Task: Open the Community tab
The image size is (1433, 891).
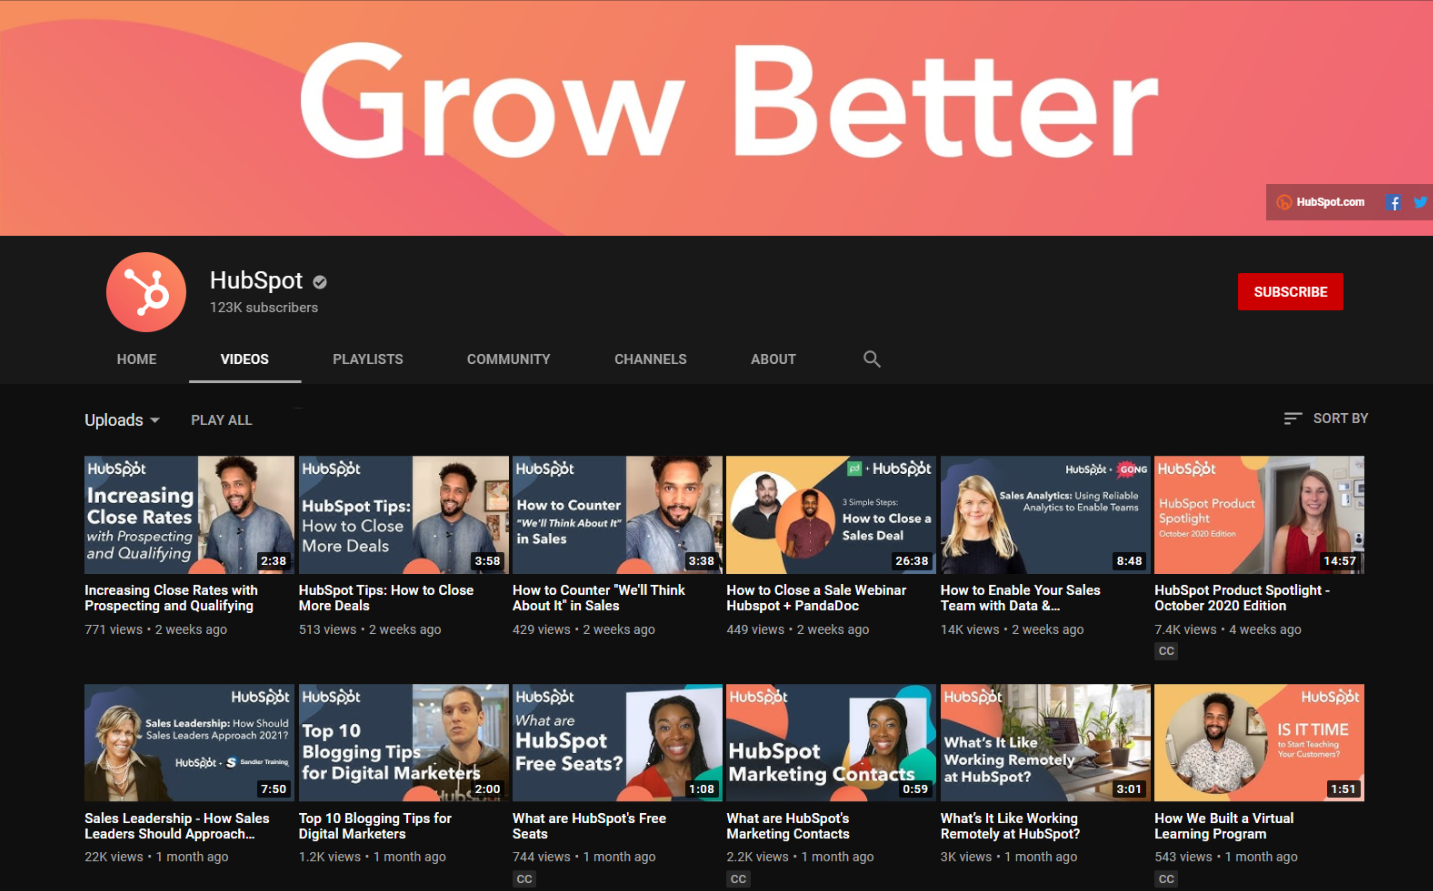Action: 508,359
